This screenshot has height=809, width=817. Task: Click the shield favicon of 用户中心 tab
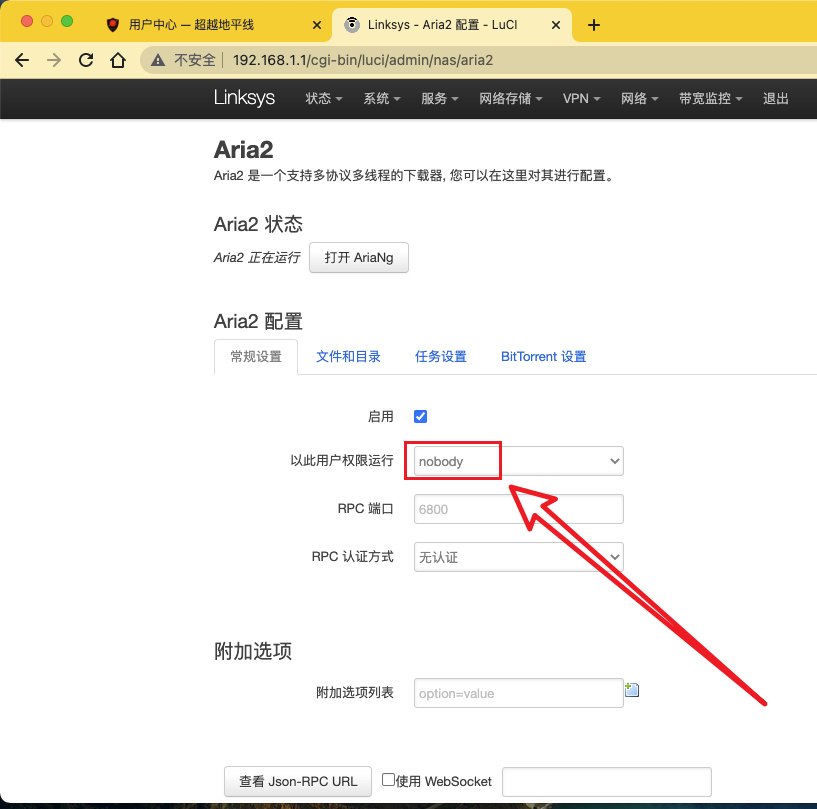[113, 24]
